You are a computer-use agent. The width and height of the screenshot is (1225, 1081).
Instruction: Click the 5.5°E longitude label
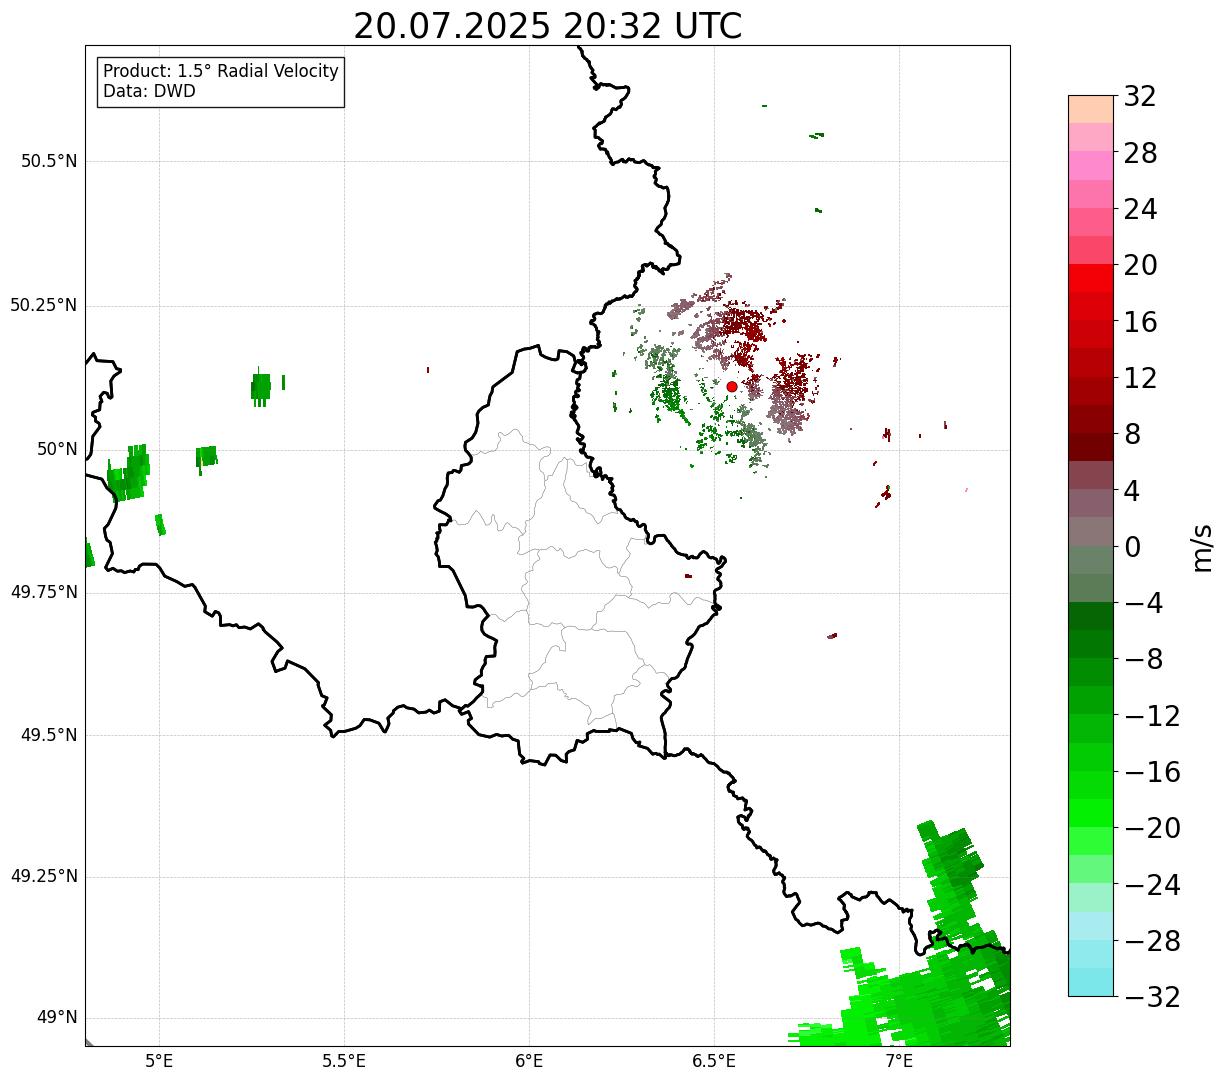(x=344, y=1061)
